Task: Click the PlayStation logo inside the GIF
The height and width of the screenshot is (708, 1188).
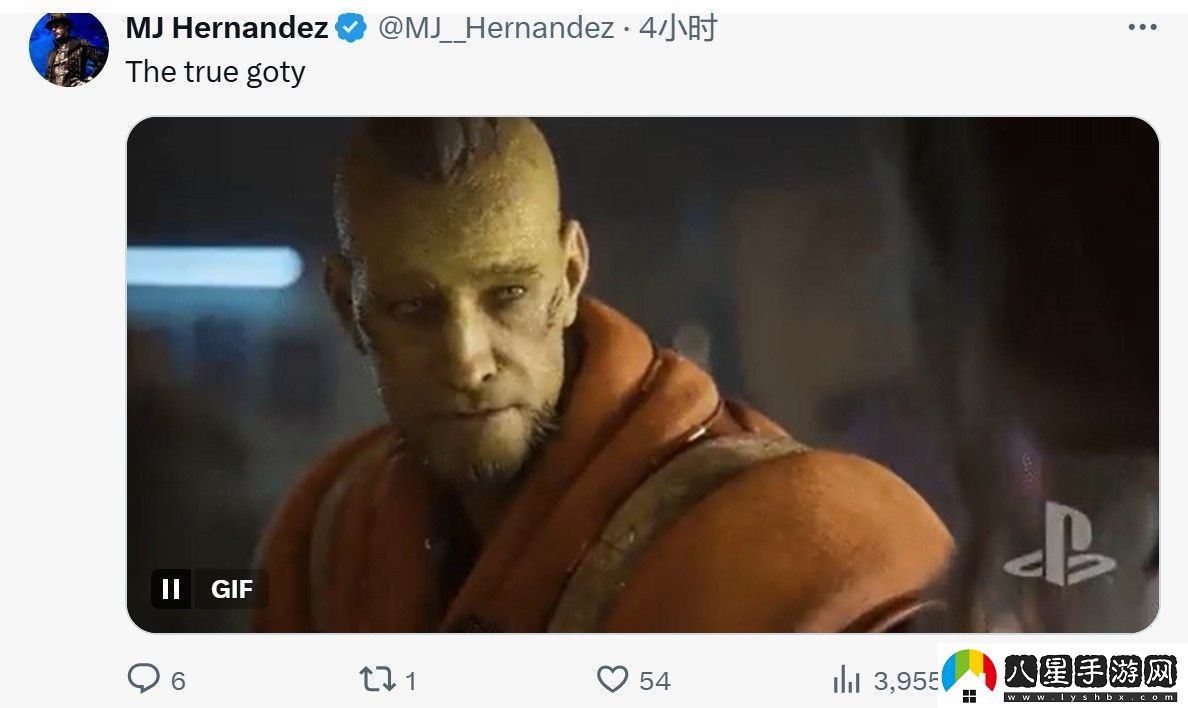Action: (x=1060, y=544)
